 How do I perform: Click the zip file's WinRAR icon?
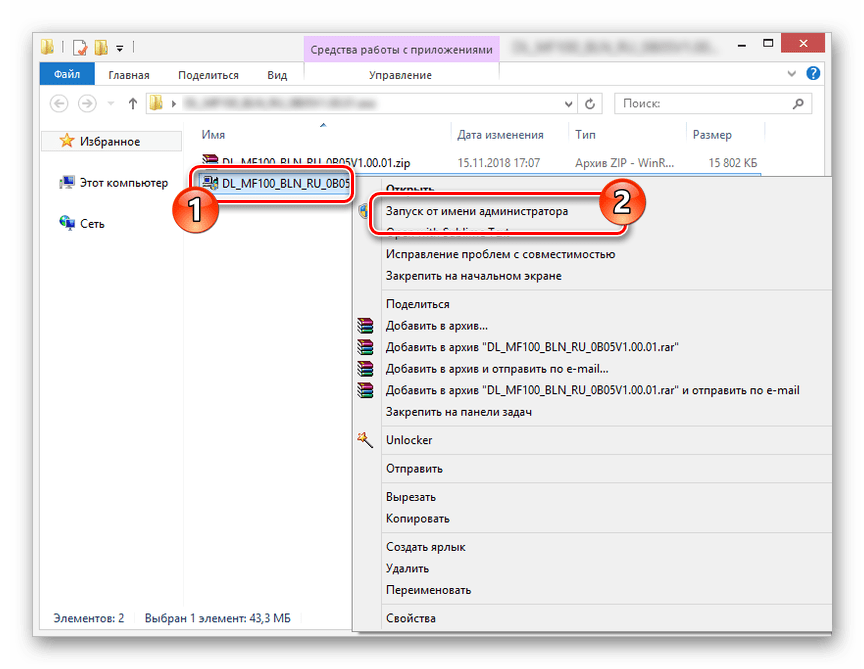[x=210, y=161]
